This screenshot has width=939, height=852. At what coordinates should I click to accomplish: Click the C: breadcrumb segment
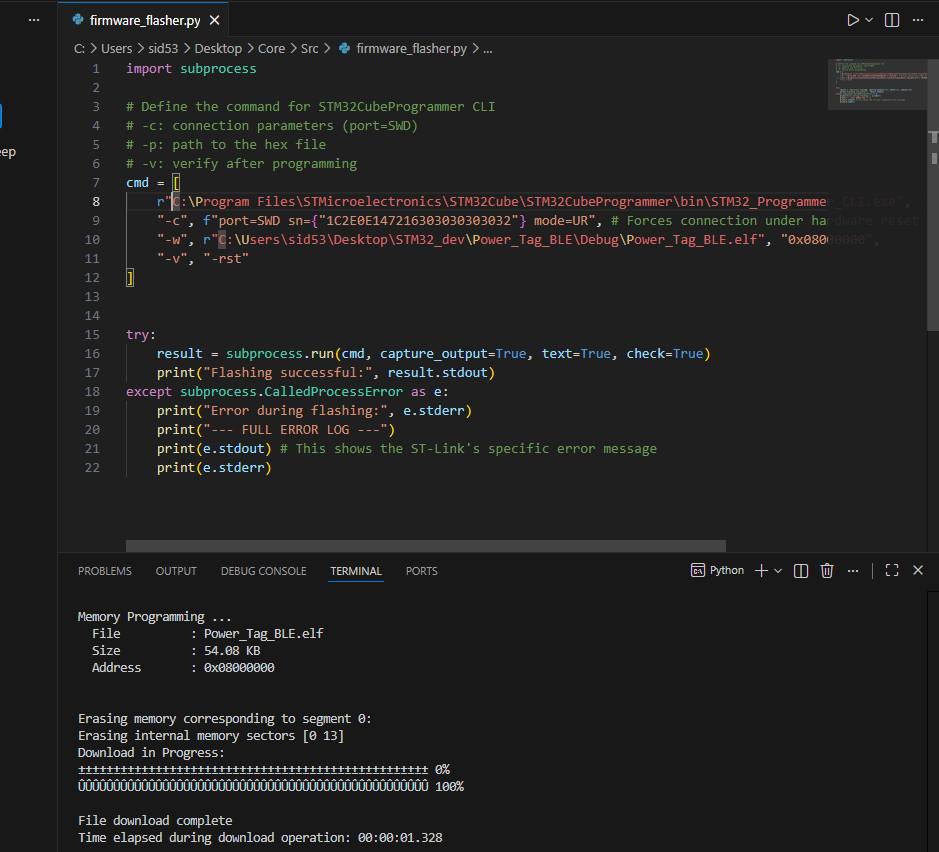coord(79,48)
